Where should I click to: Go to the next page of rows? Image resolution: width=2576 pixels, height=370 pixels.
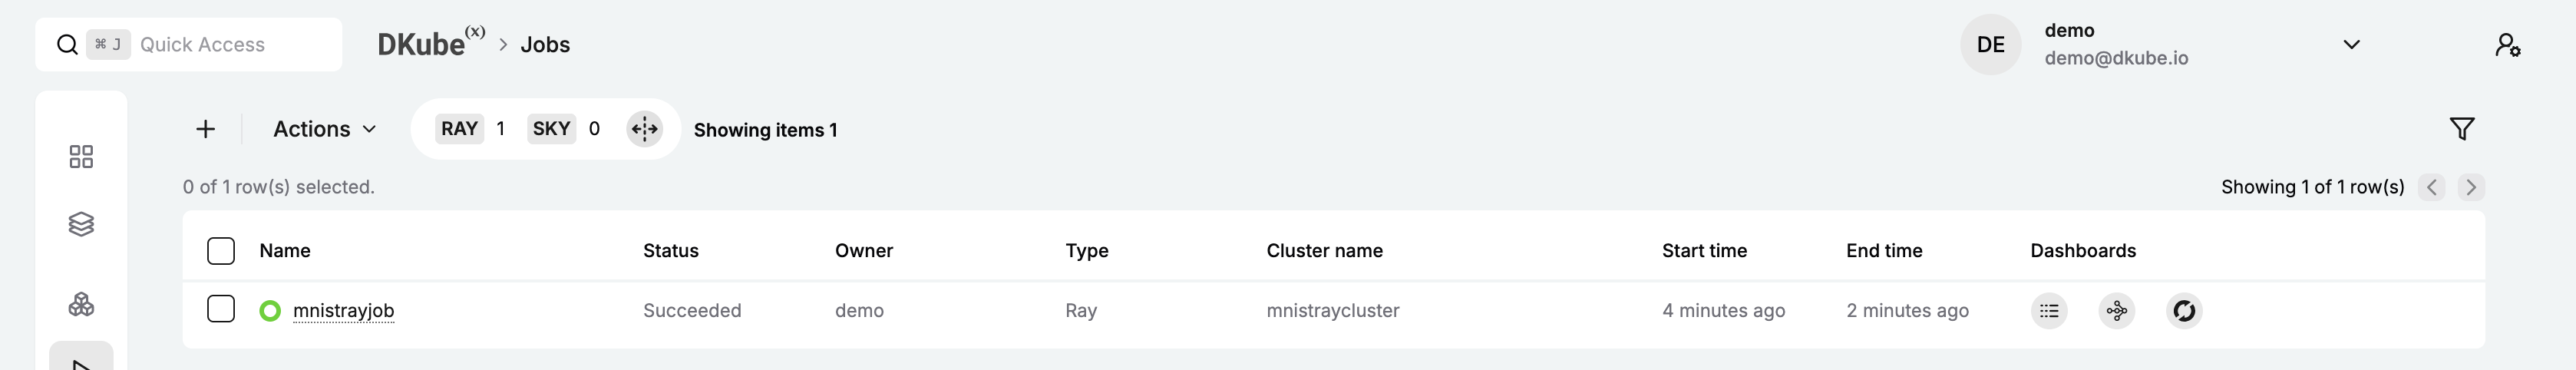click(x=2470, y=187)
